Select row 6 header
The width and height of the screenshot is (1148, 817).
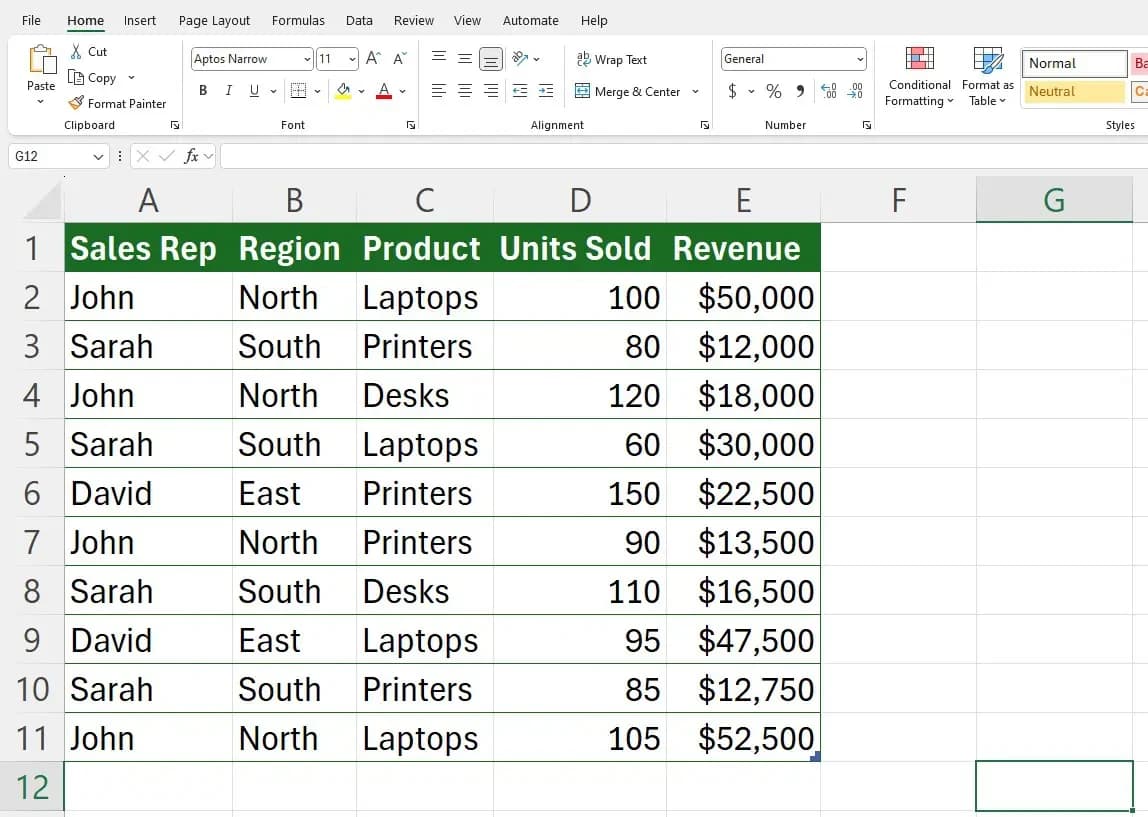point(32,493)
